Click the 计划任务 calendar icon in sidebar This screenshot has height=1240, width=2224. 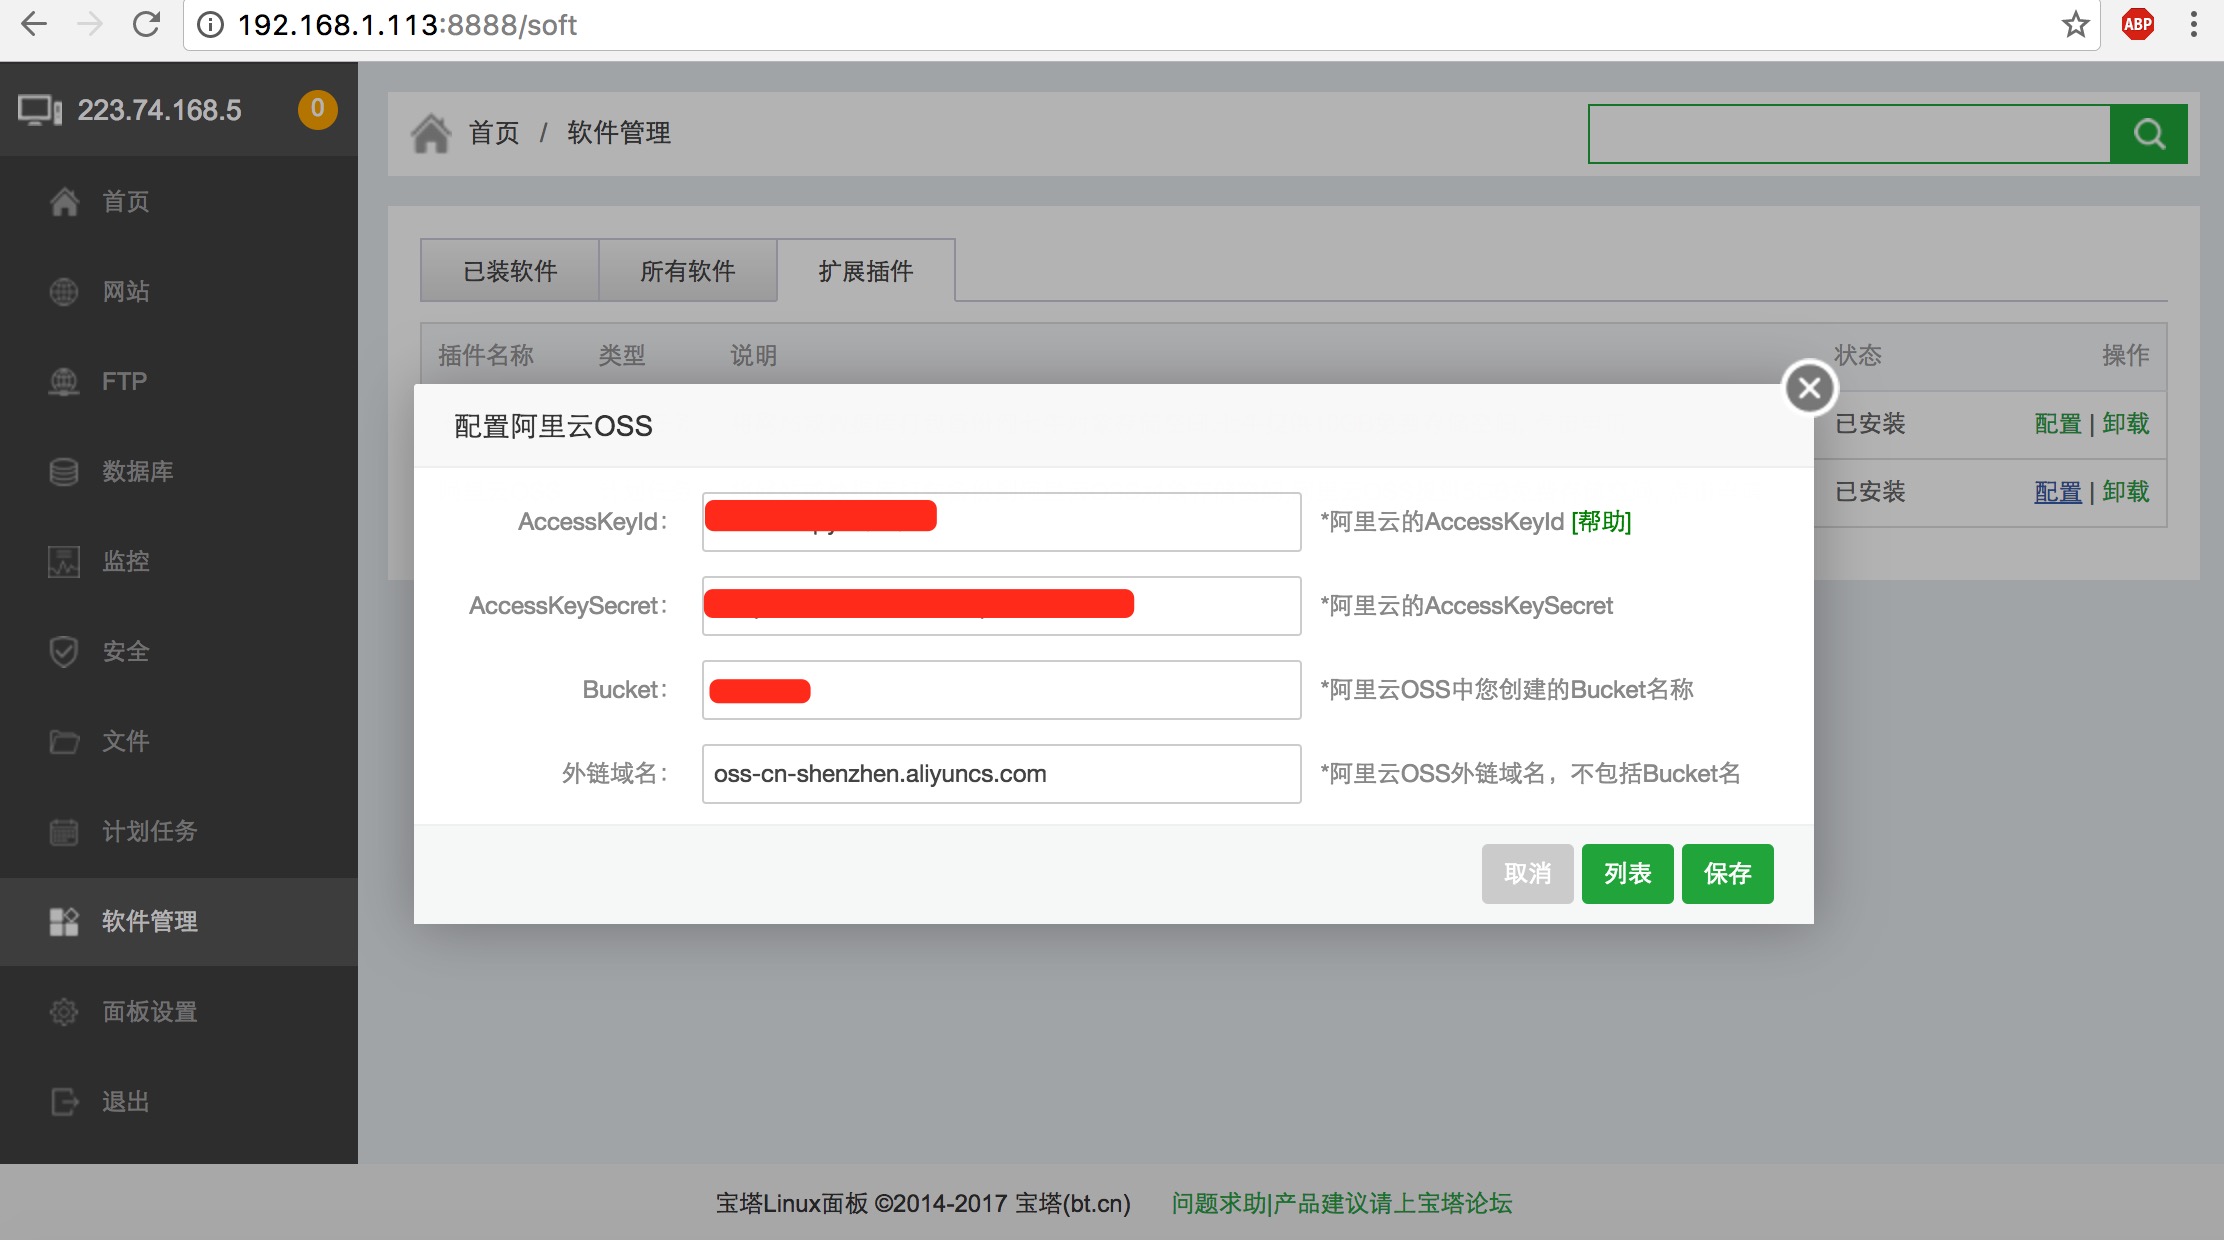64,831
